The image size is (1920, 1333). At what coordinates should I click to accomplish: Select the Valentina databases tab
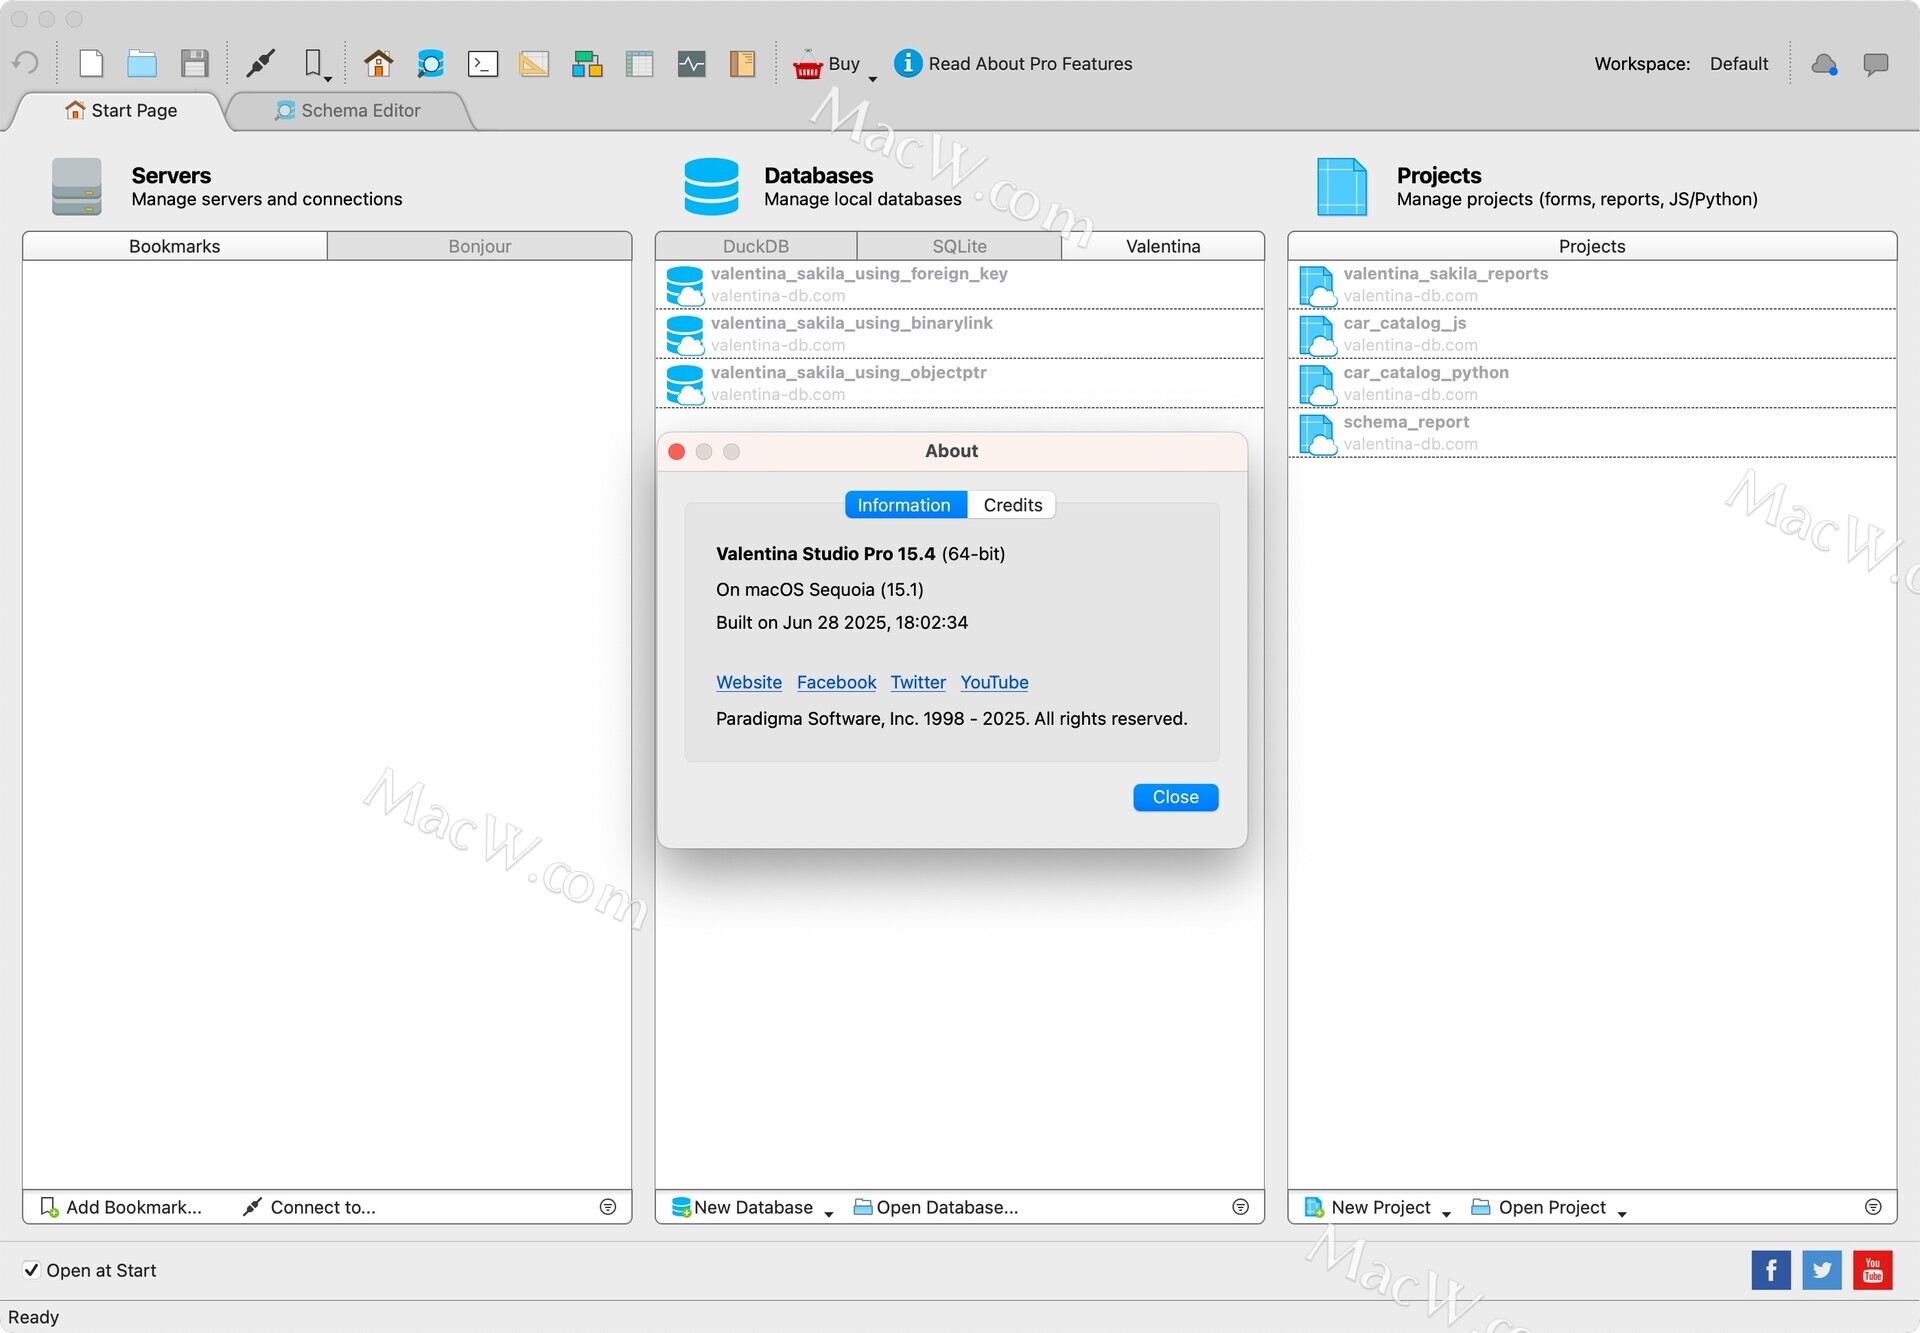click(1163, 246)
